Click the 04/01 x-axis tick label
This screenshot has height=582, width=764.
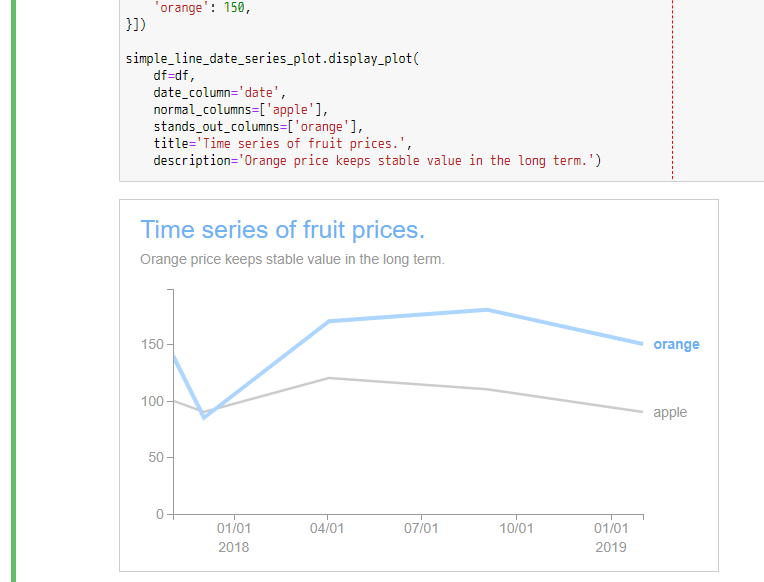[x=328, y=529]
